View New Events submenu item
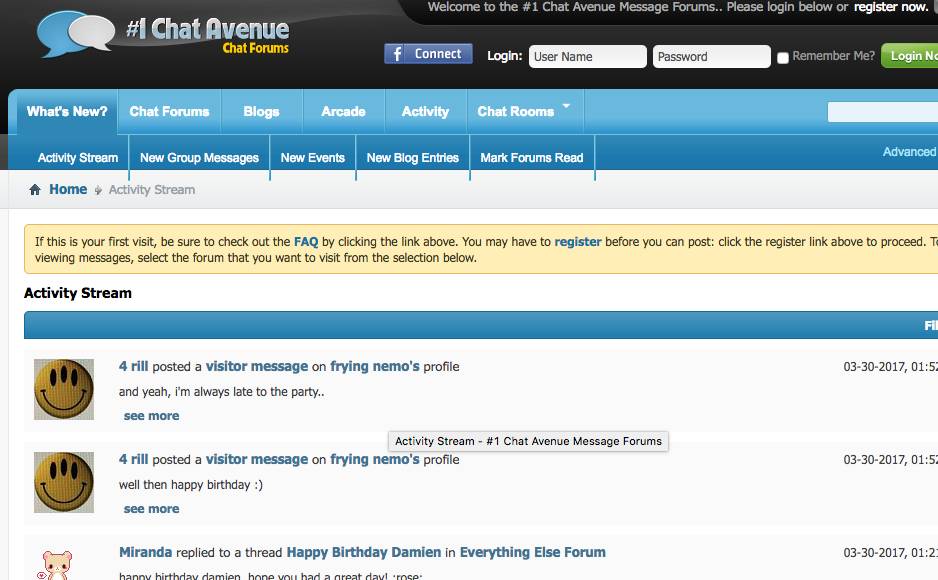 point(313,158)
